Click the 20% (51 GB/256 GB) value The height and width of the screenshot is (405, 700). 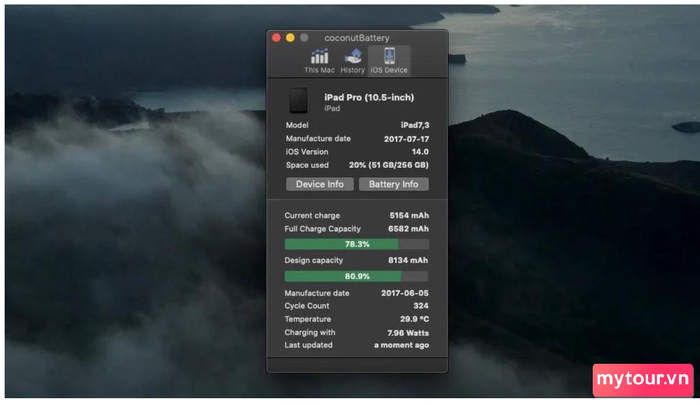(x=389, y=165)
